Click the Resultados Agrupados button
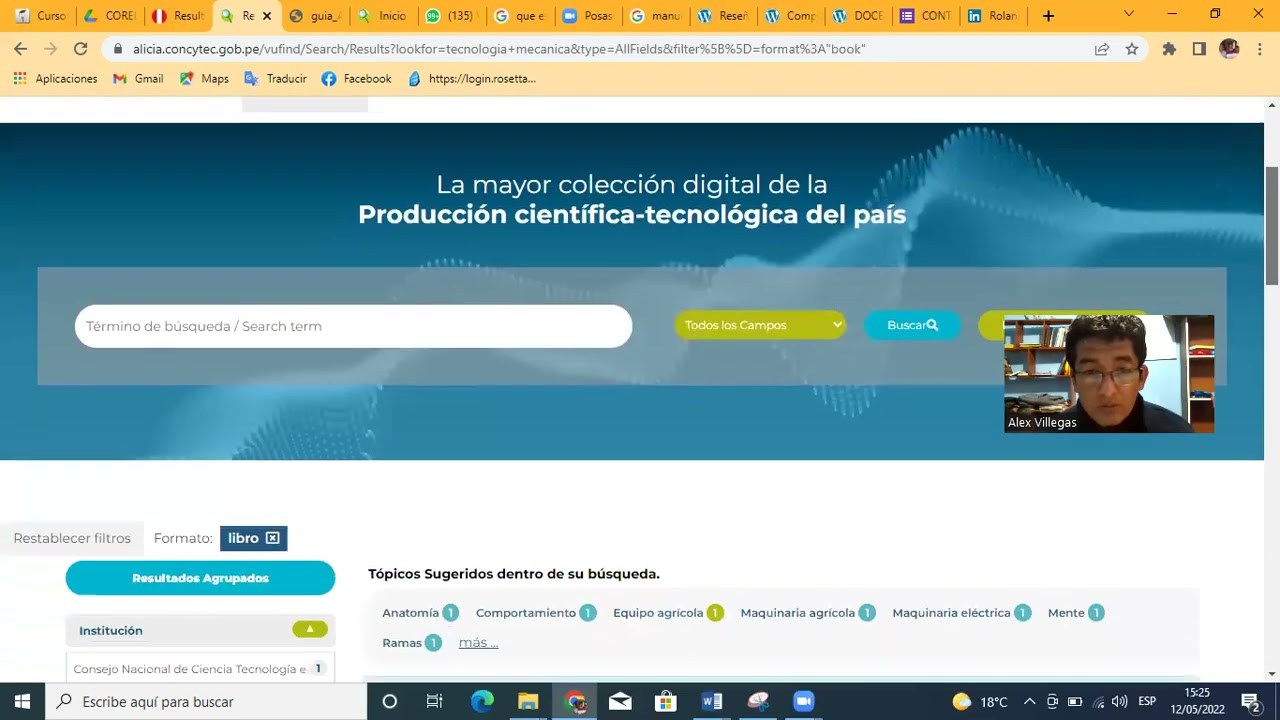Image resolution: width=1280 pixels, height=720 pixels. [x=200, y=578]
